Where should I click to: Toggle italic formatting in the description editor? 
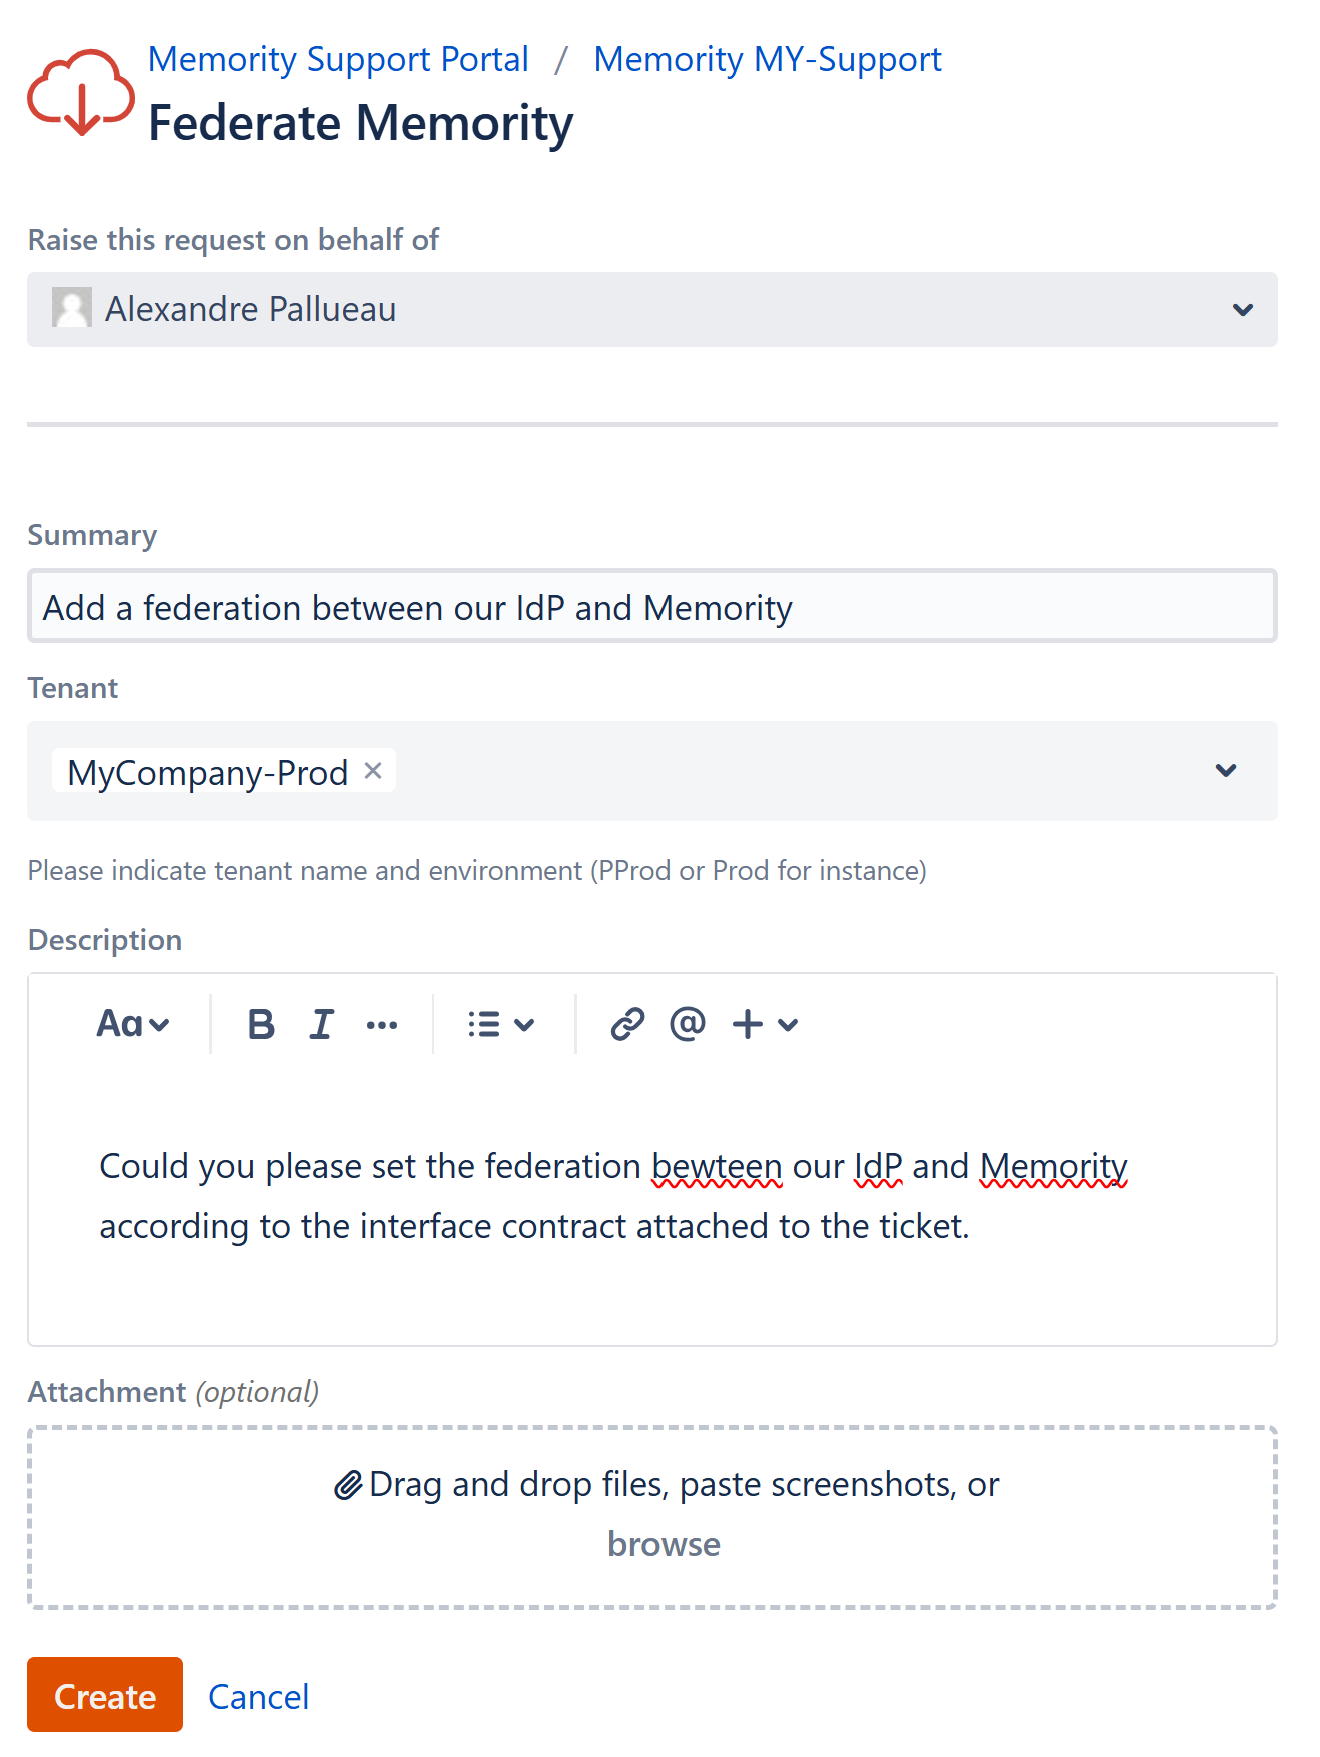pos(321,1024)
